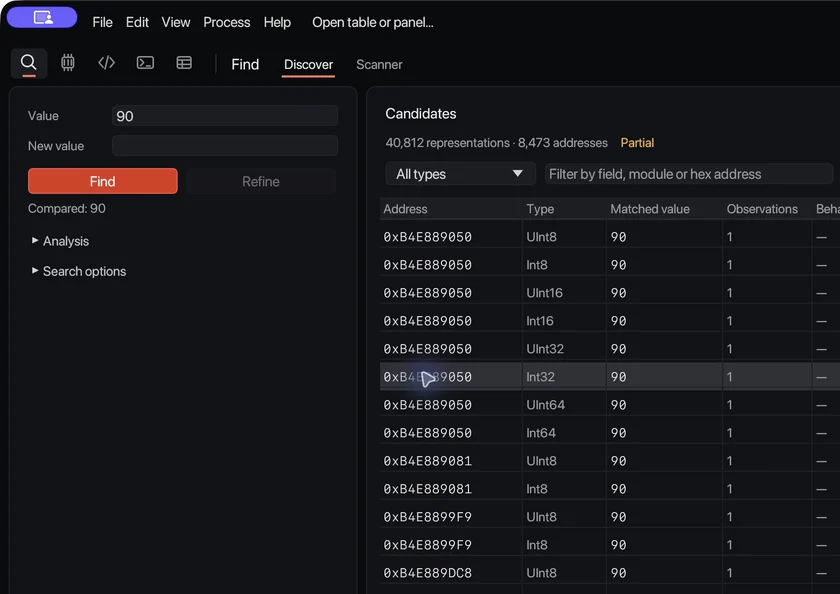Select 0xB4E8899F9 row with type Int8
This screenshot has height=594, width=840.
pyautogui.click(x=610, y=544)
